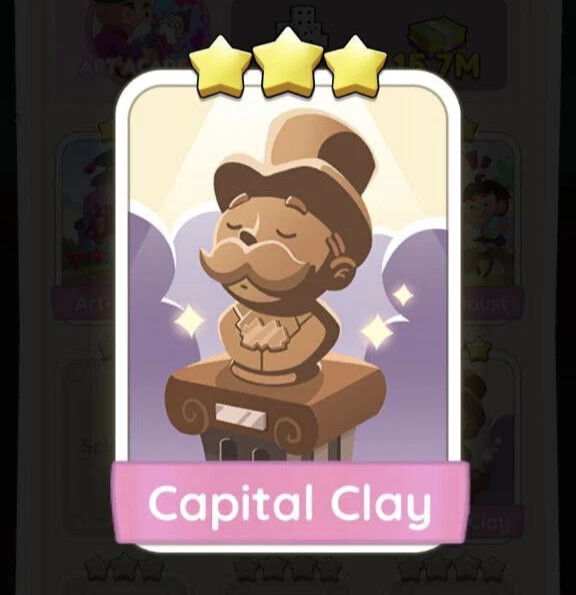Click the first gold star above the card
The height and width of the screenshot is (595, 576).
[219, 68]
